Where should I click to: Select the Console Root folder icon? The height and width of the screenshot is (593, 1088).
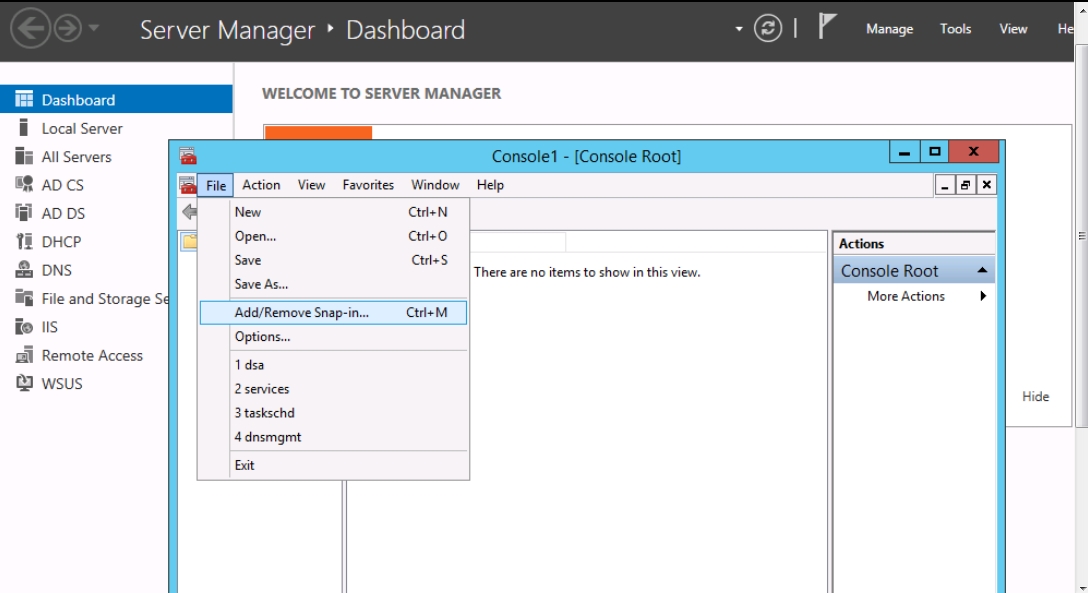click(x=189, y=241)
